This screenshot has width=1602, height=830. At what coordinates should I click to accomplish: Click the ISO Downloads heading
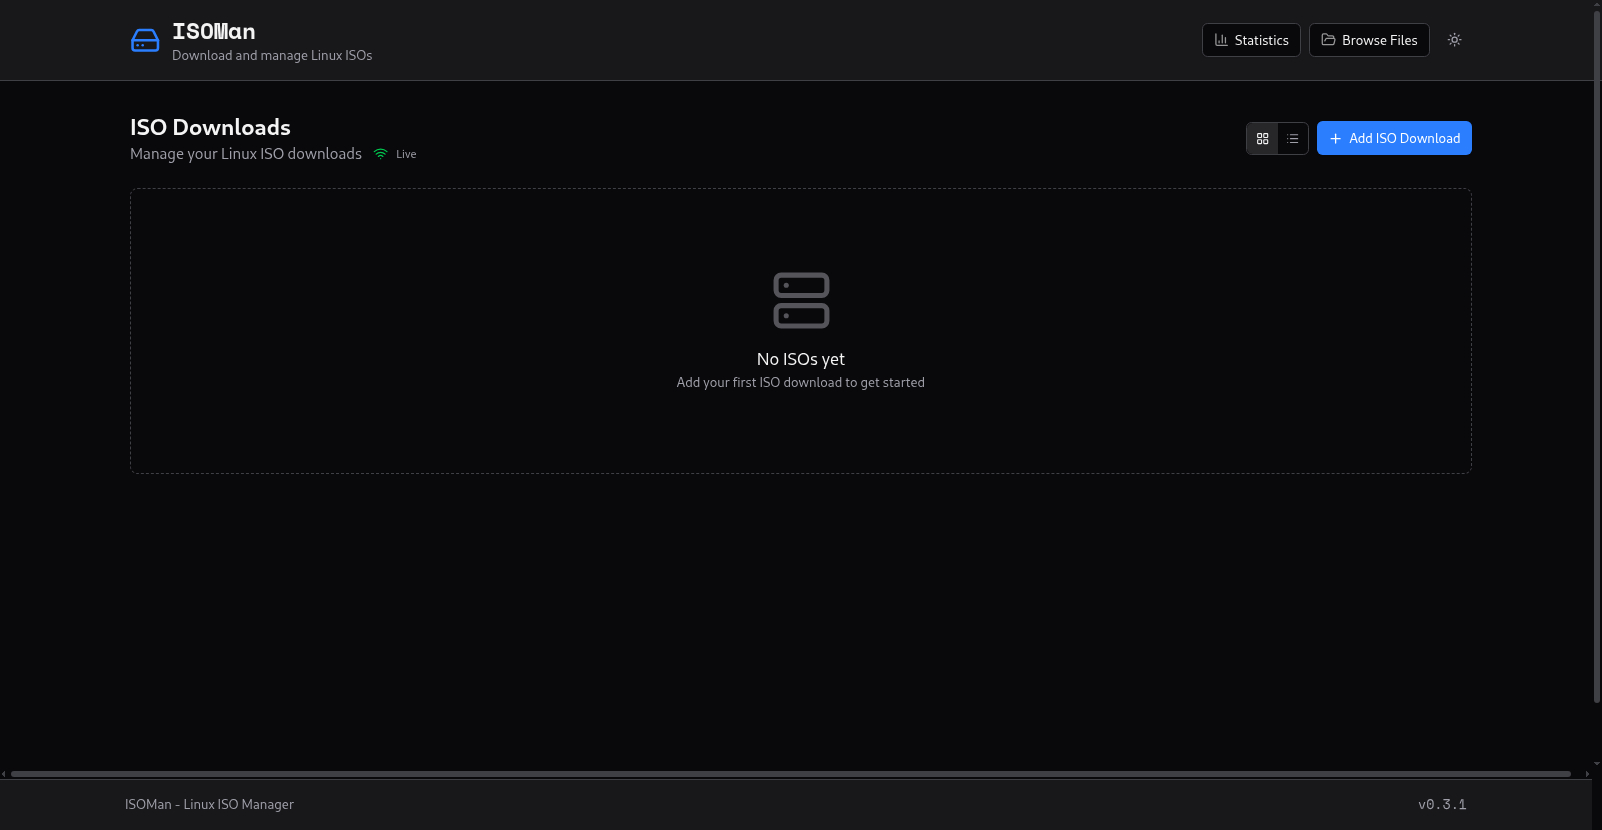click(x=210, y=127)
